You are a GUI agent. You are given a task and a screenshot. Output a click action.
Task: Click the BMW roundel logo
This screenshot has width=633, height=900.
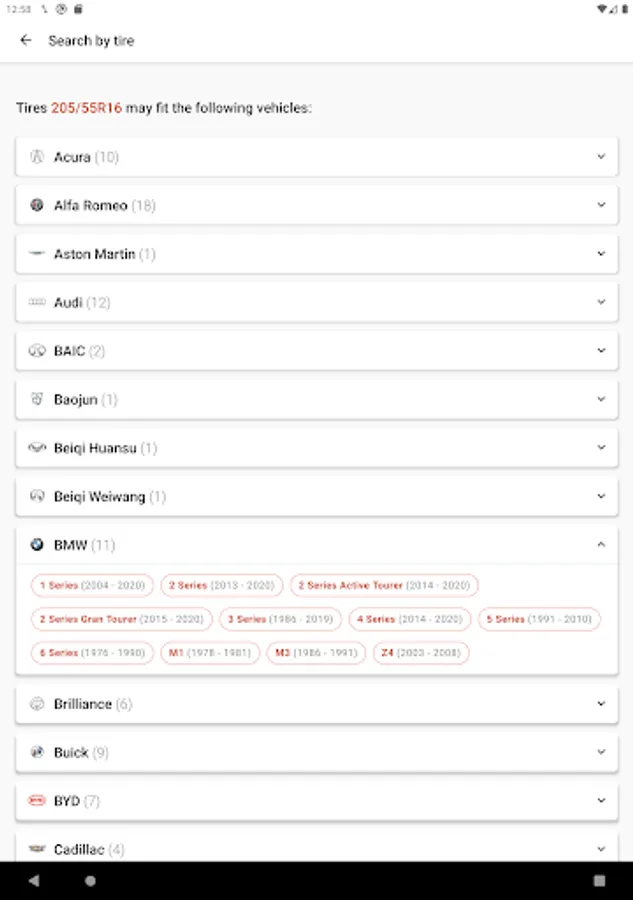click(x=37, y=545)
